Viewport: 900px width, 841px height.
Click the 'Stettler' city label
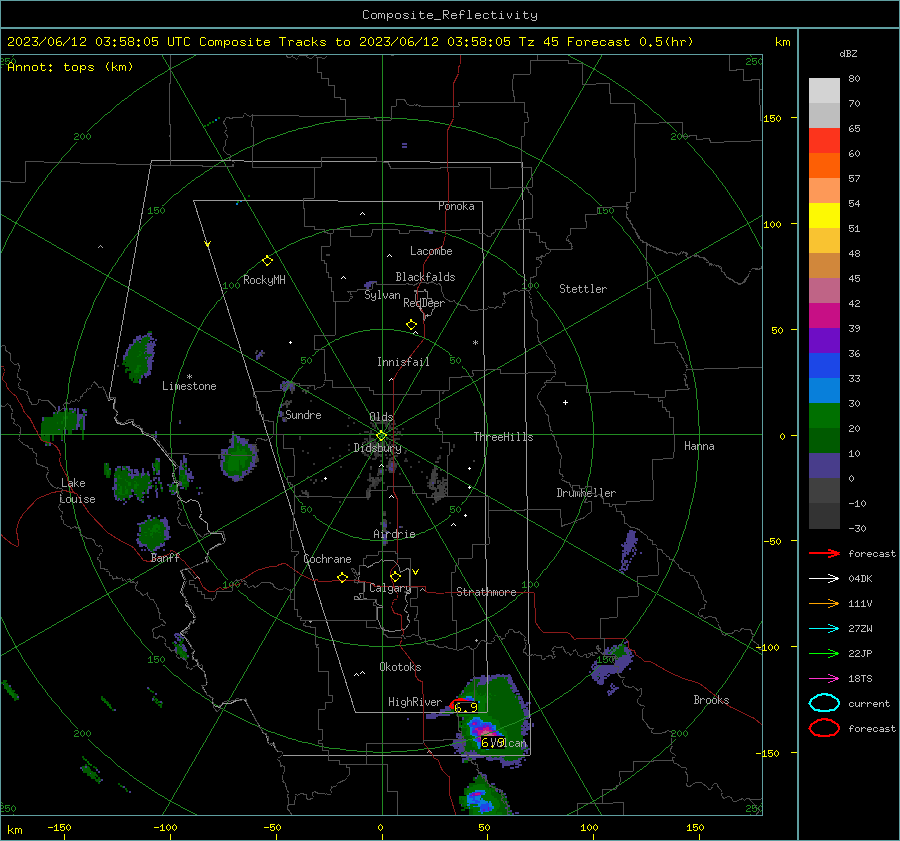point(583,289)
